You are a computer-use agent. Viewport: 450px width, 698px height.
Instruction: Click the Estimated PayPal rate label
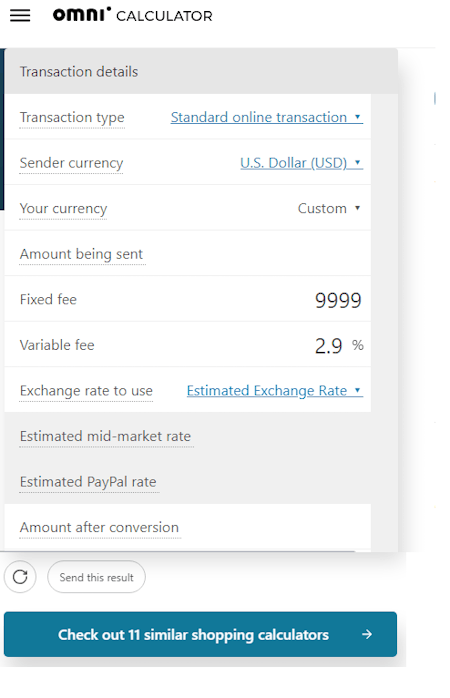[x=88, y=482]
